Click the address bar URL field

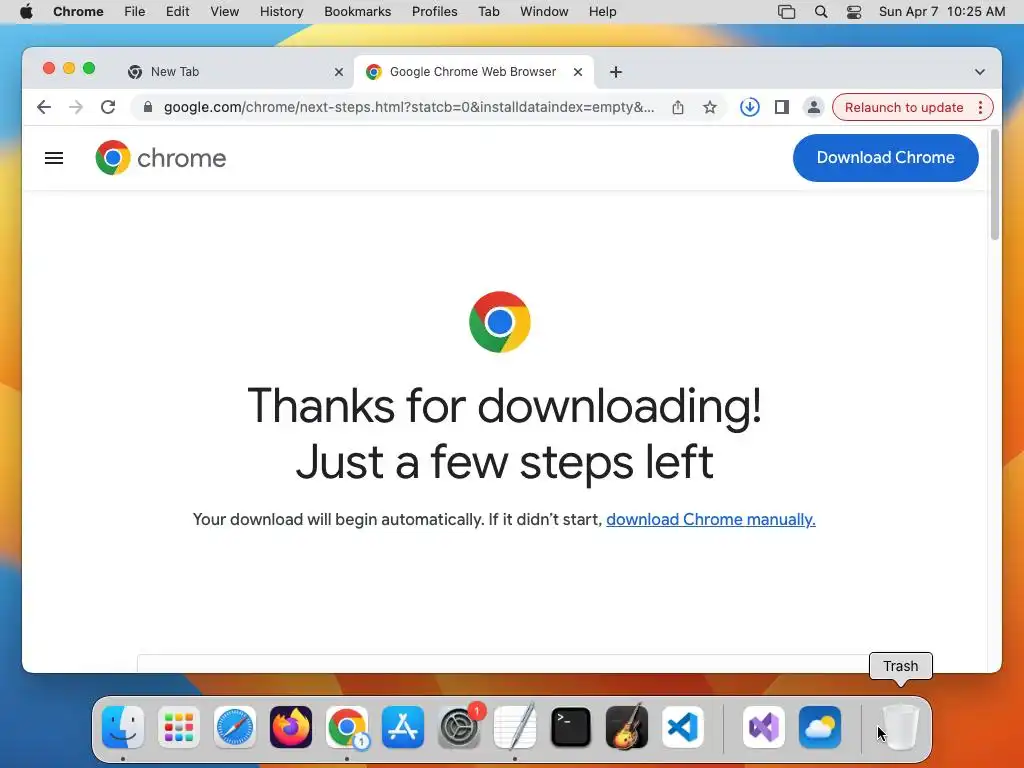(409, 107)
